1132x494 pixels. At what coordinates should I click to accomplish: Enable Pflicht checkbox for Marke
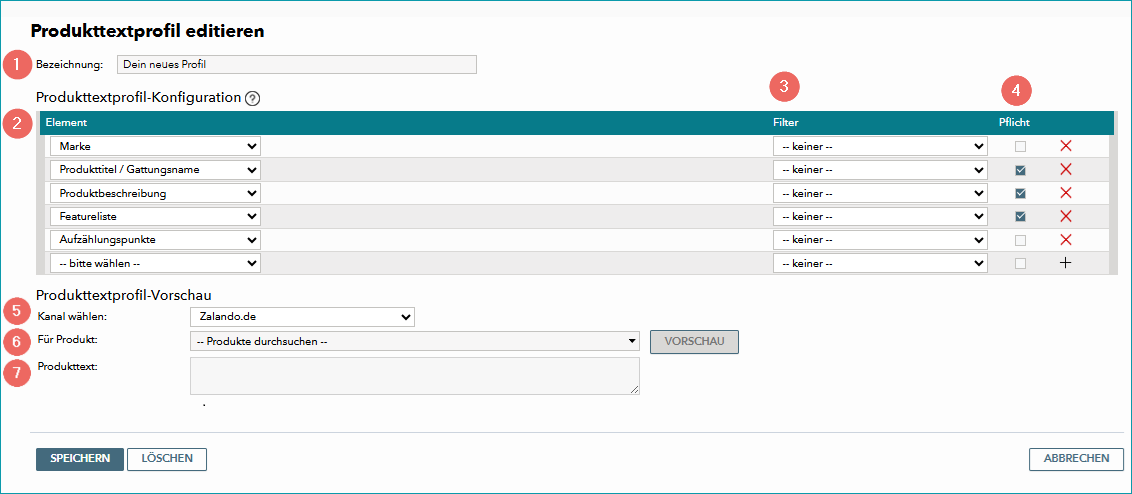(1020, 147)
